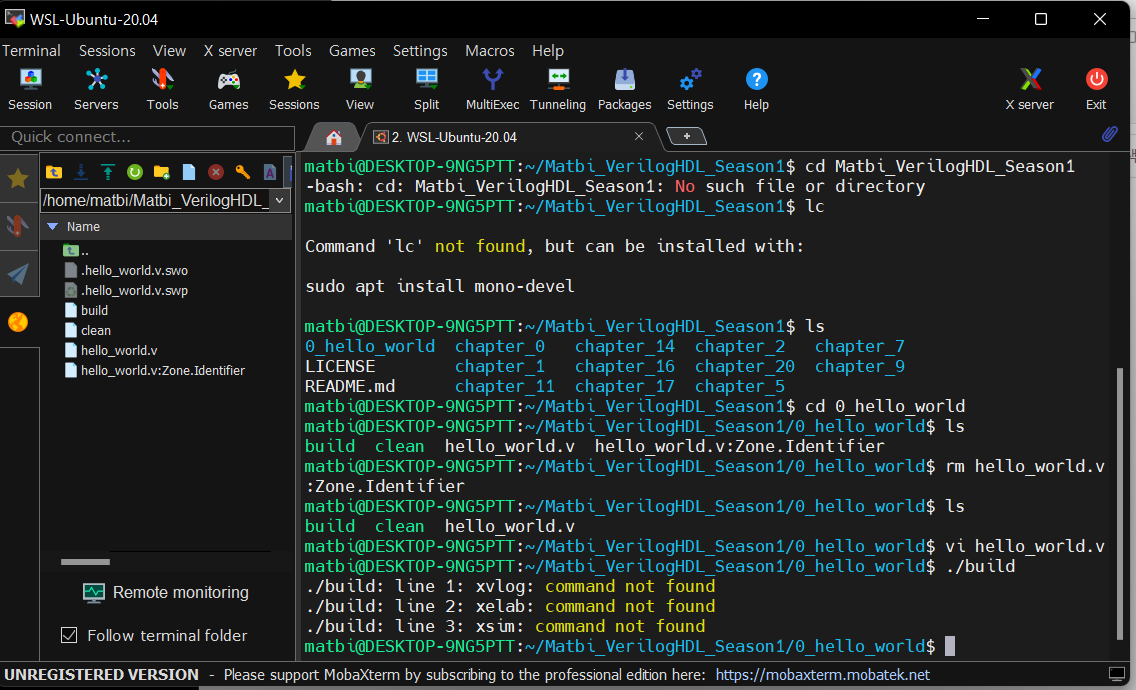The width and height of the screenshot is (1136, 690).
Task: Click the Remote monitoring button
Action: (166, 592)
